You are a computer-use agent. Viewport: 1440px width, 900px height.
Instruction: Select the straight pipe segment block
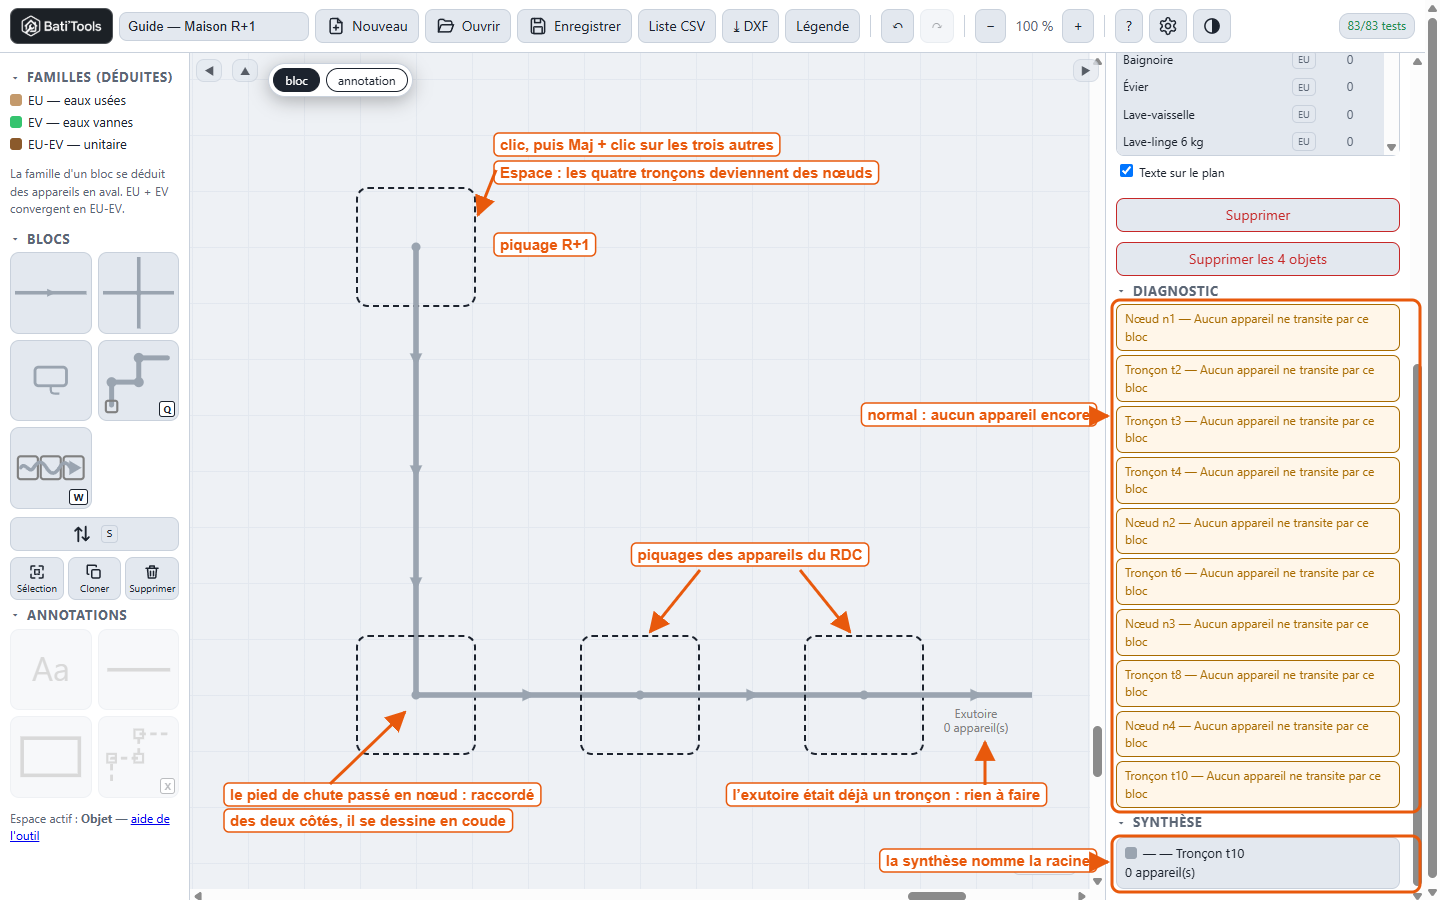pyautogui.click(x=51, y=293)
